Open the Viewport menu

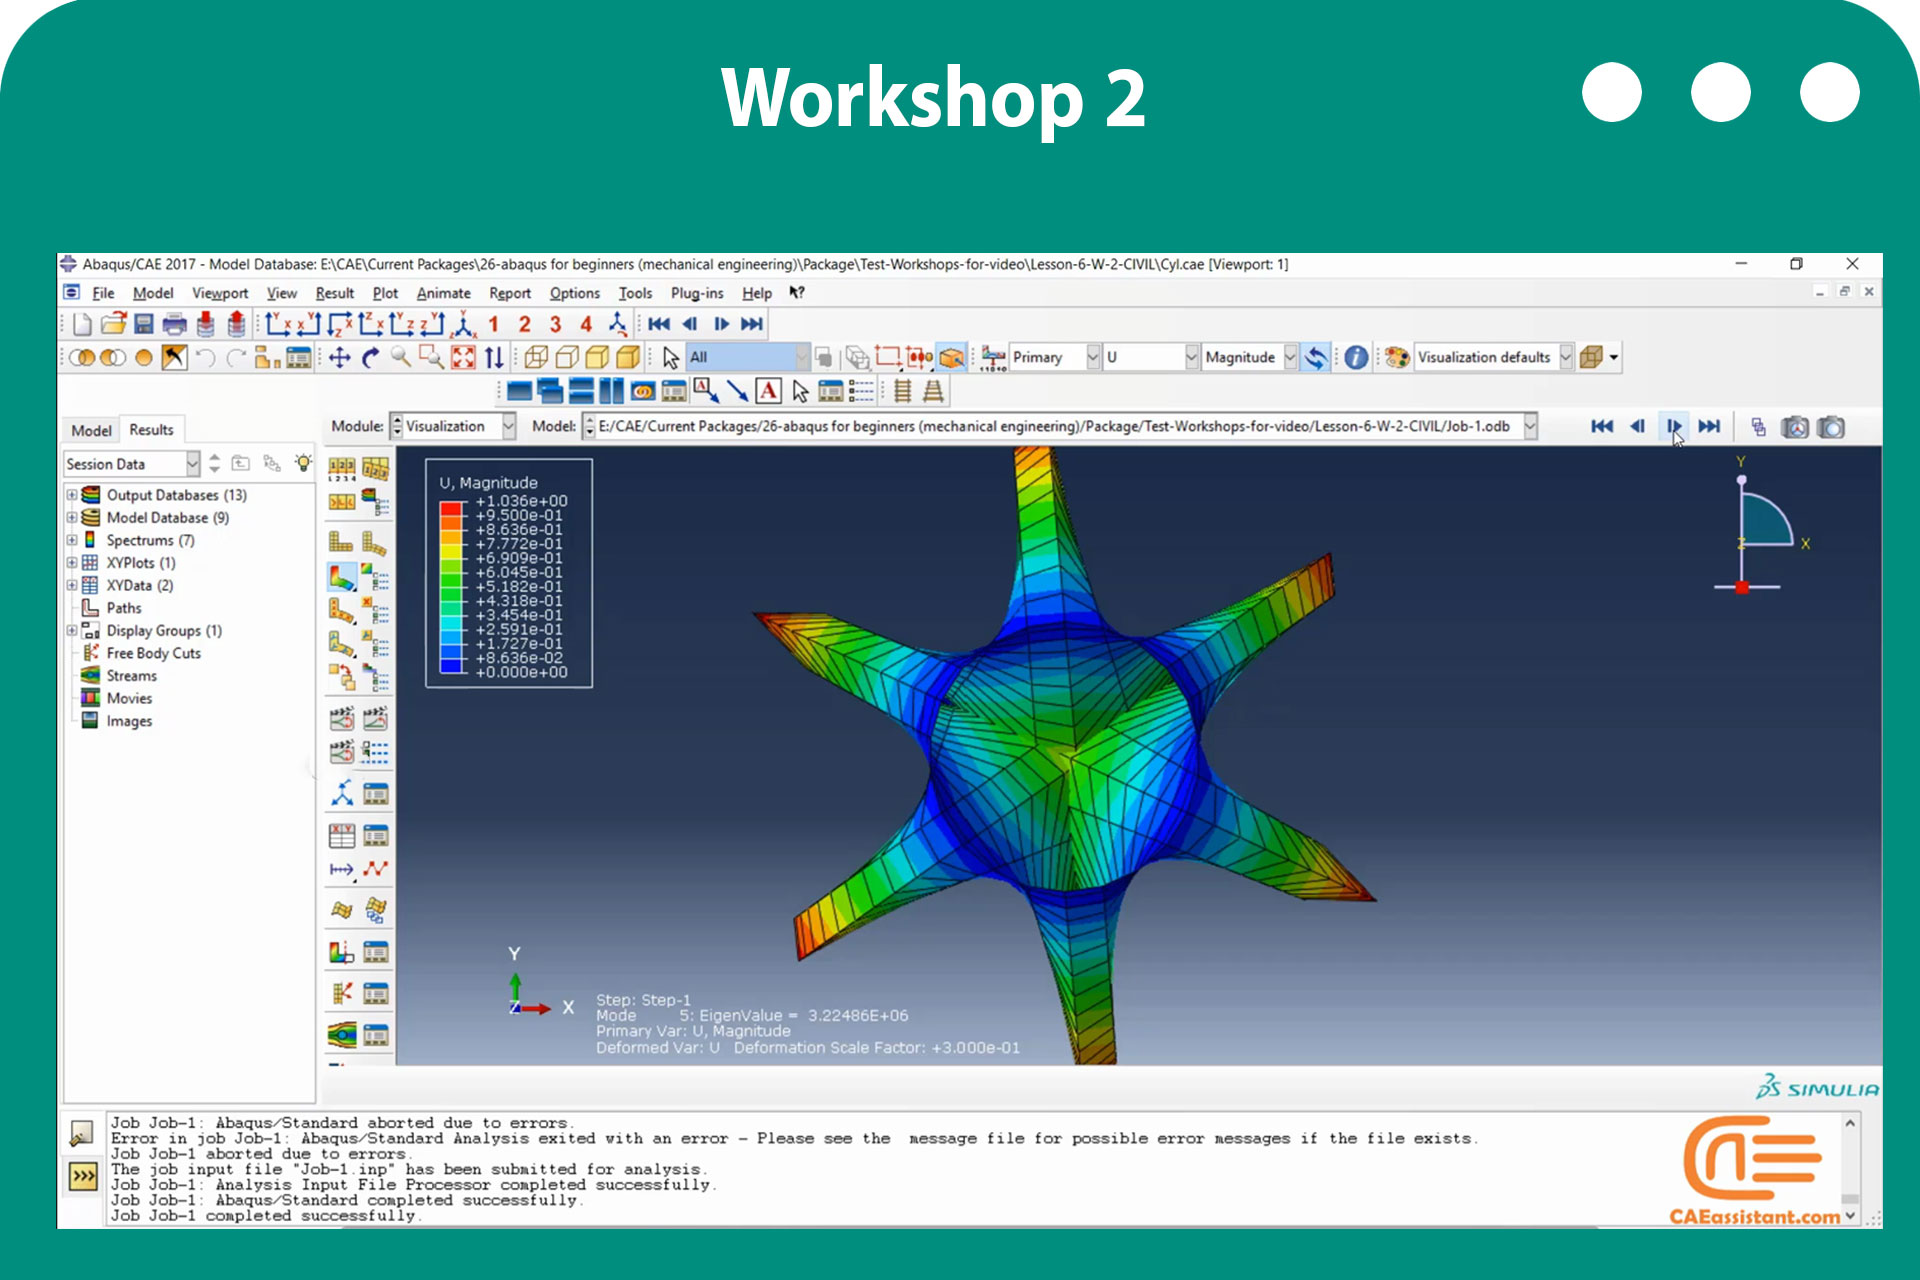pos(220,293)
